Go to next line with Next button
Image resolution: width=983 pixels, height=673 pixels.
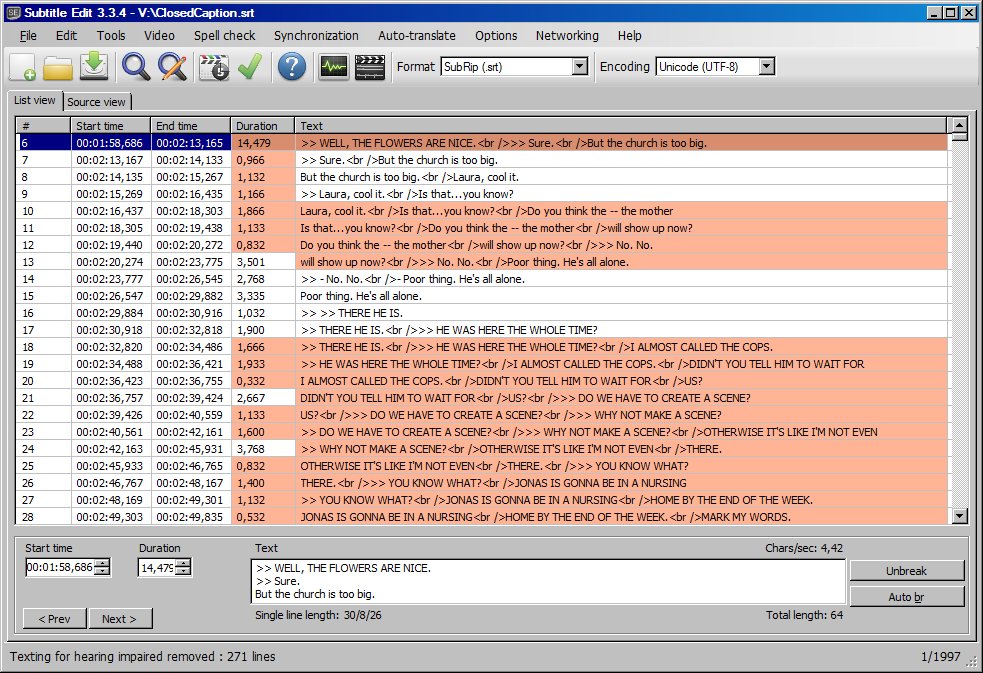120,618
